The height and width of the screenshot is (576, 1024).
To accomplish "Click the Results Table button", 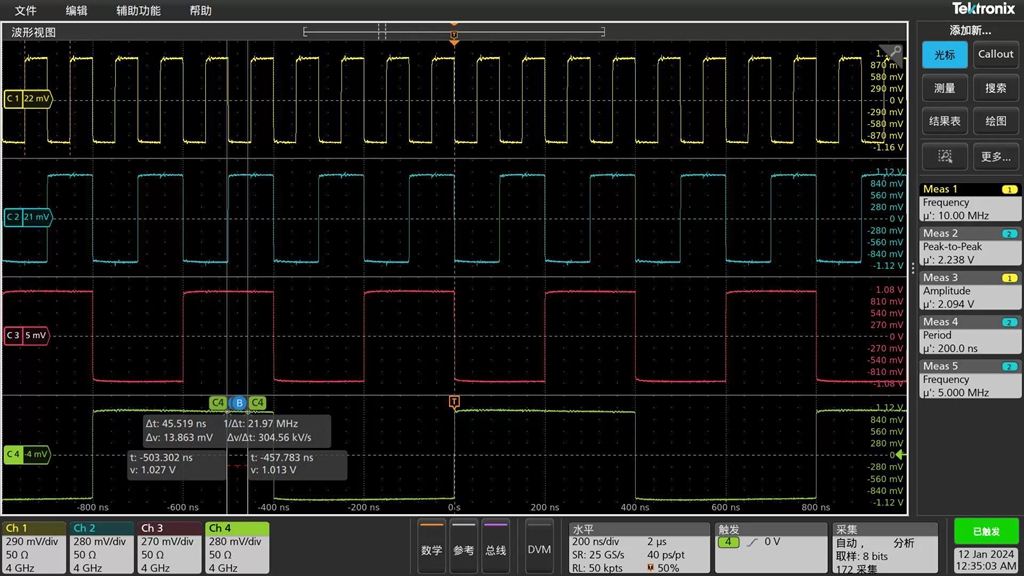I will point(944,122).
